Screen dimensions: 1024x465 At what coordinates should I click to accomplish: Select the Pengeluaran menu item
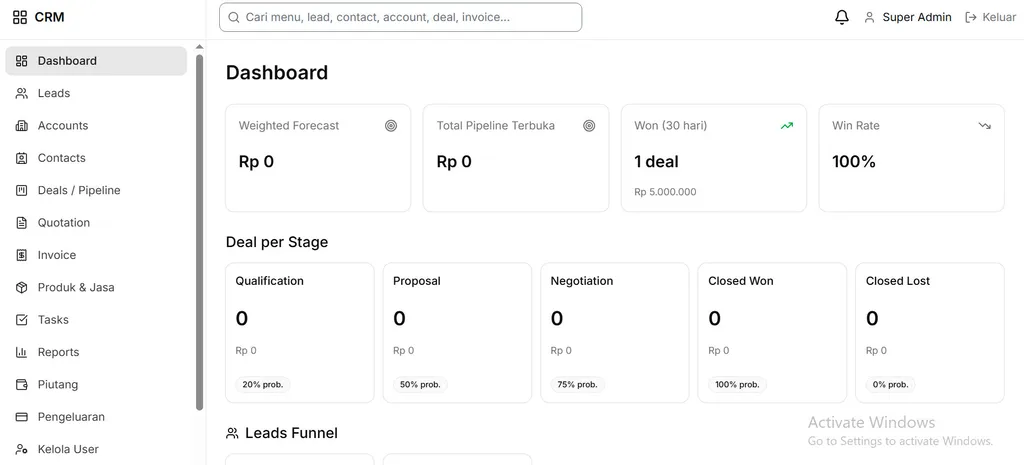coord(96,417)
